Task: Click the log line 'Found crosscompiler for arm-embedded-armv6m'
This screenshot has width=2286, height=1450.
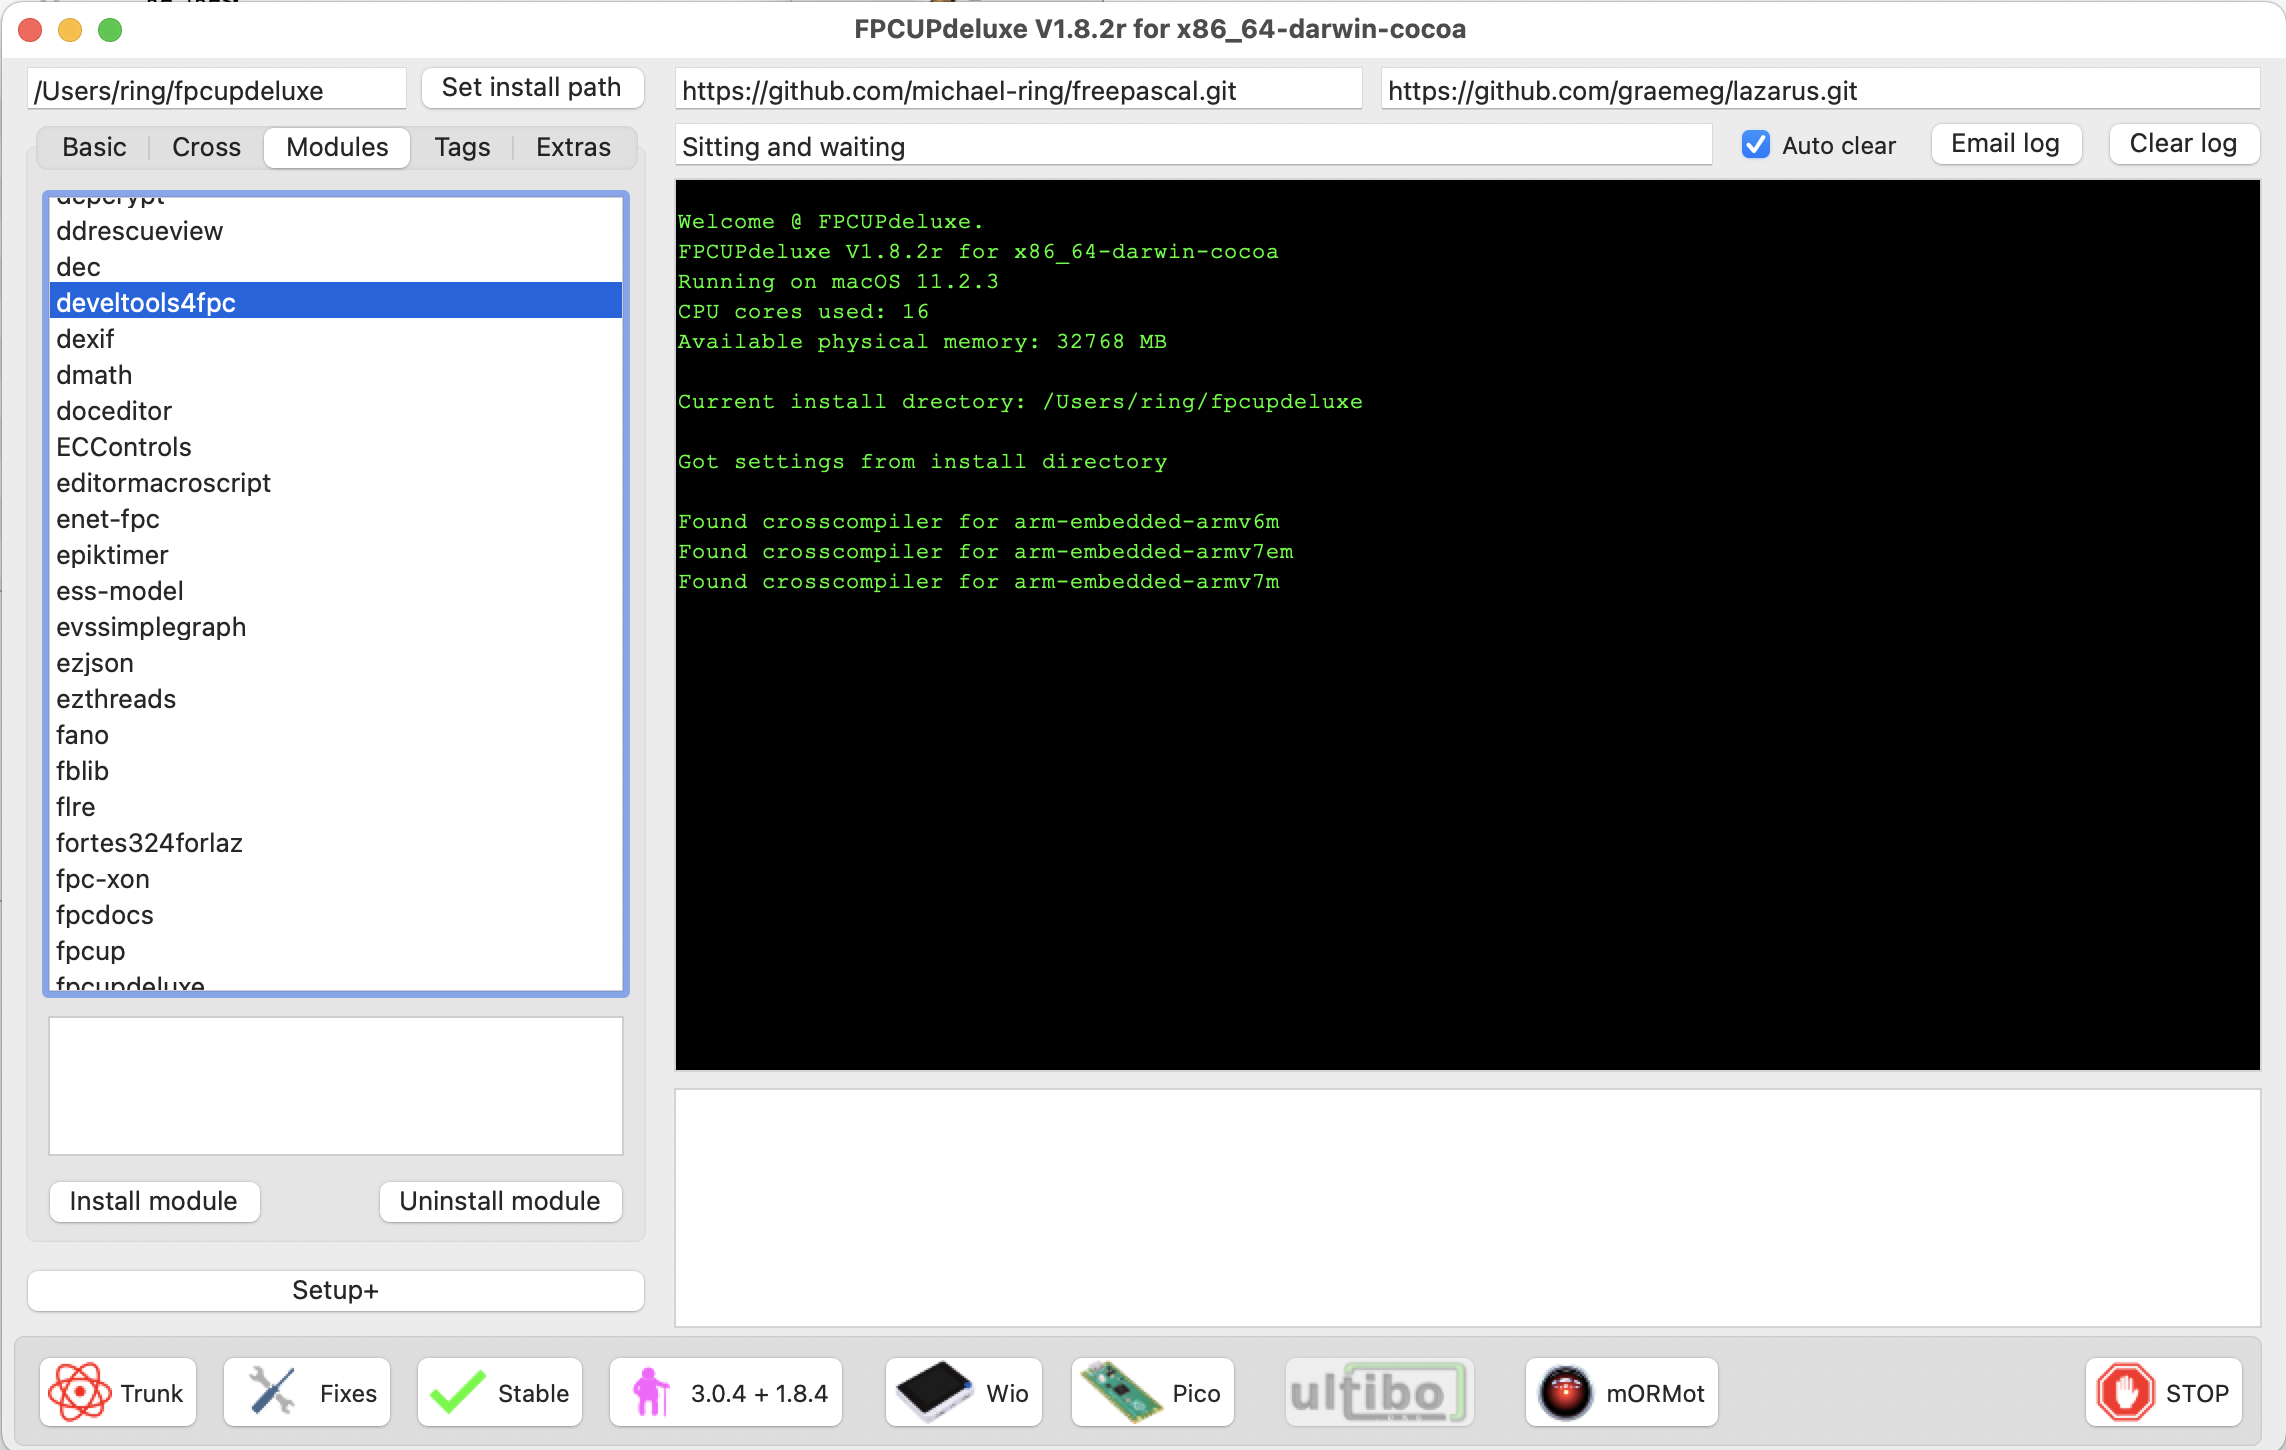Action: click(978, 521)
